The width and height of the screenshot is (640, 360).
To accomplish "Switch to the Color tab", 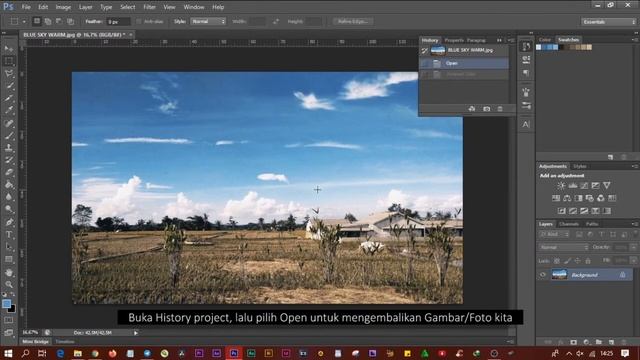I will coord(545,40).
